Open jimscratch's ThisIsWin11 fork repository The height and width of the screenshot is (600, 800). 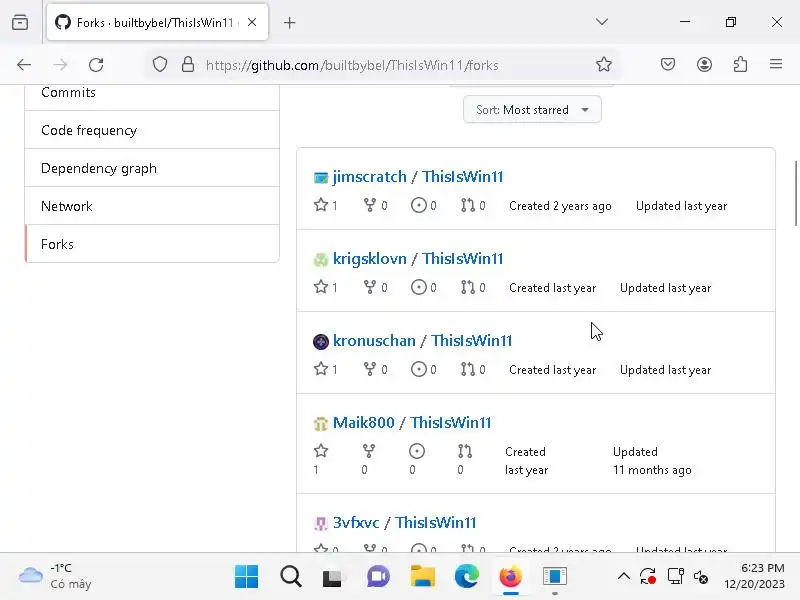coord(462,177)
